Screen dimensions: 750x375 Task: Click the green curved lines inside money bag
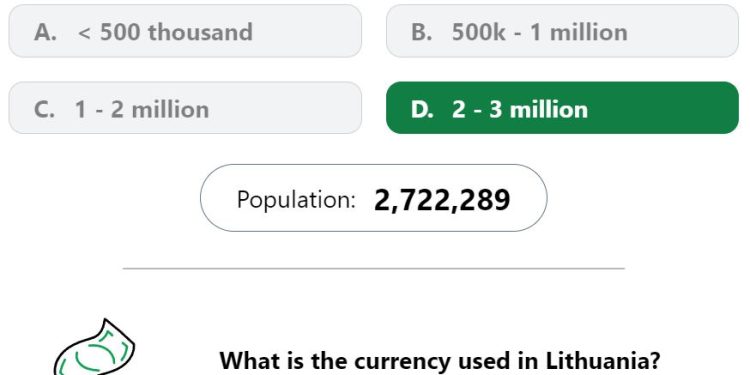pyautogui.click(x=96, y=352)
